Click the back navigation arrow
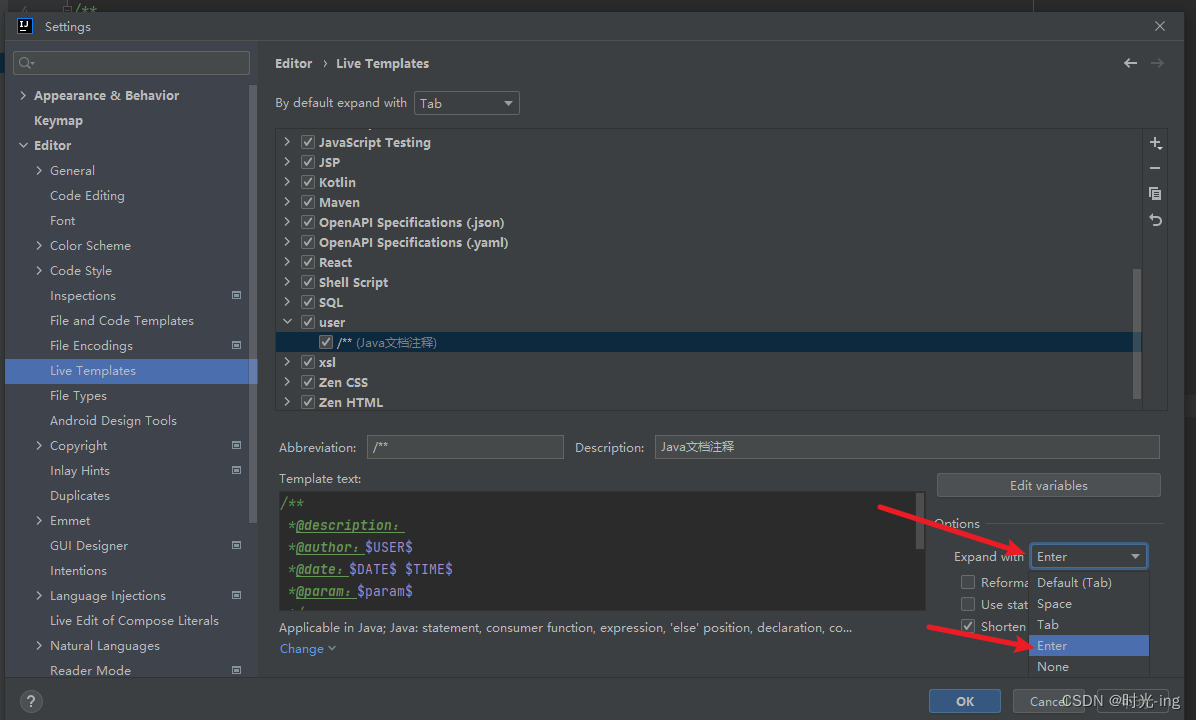This screenshot has width=1196, height=720. [x=1130, y=63]
